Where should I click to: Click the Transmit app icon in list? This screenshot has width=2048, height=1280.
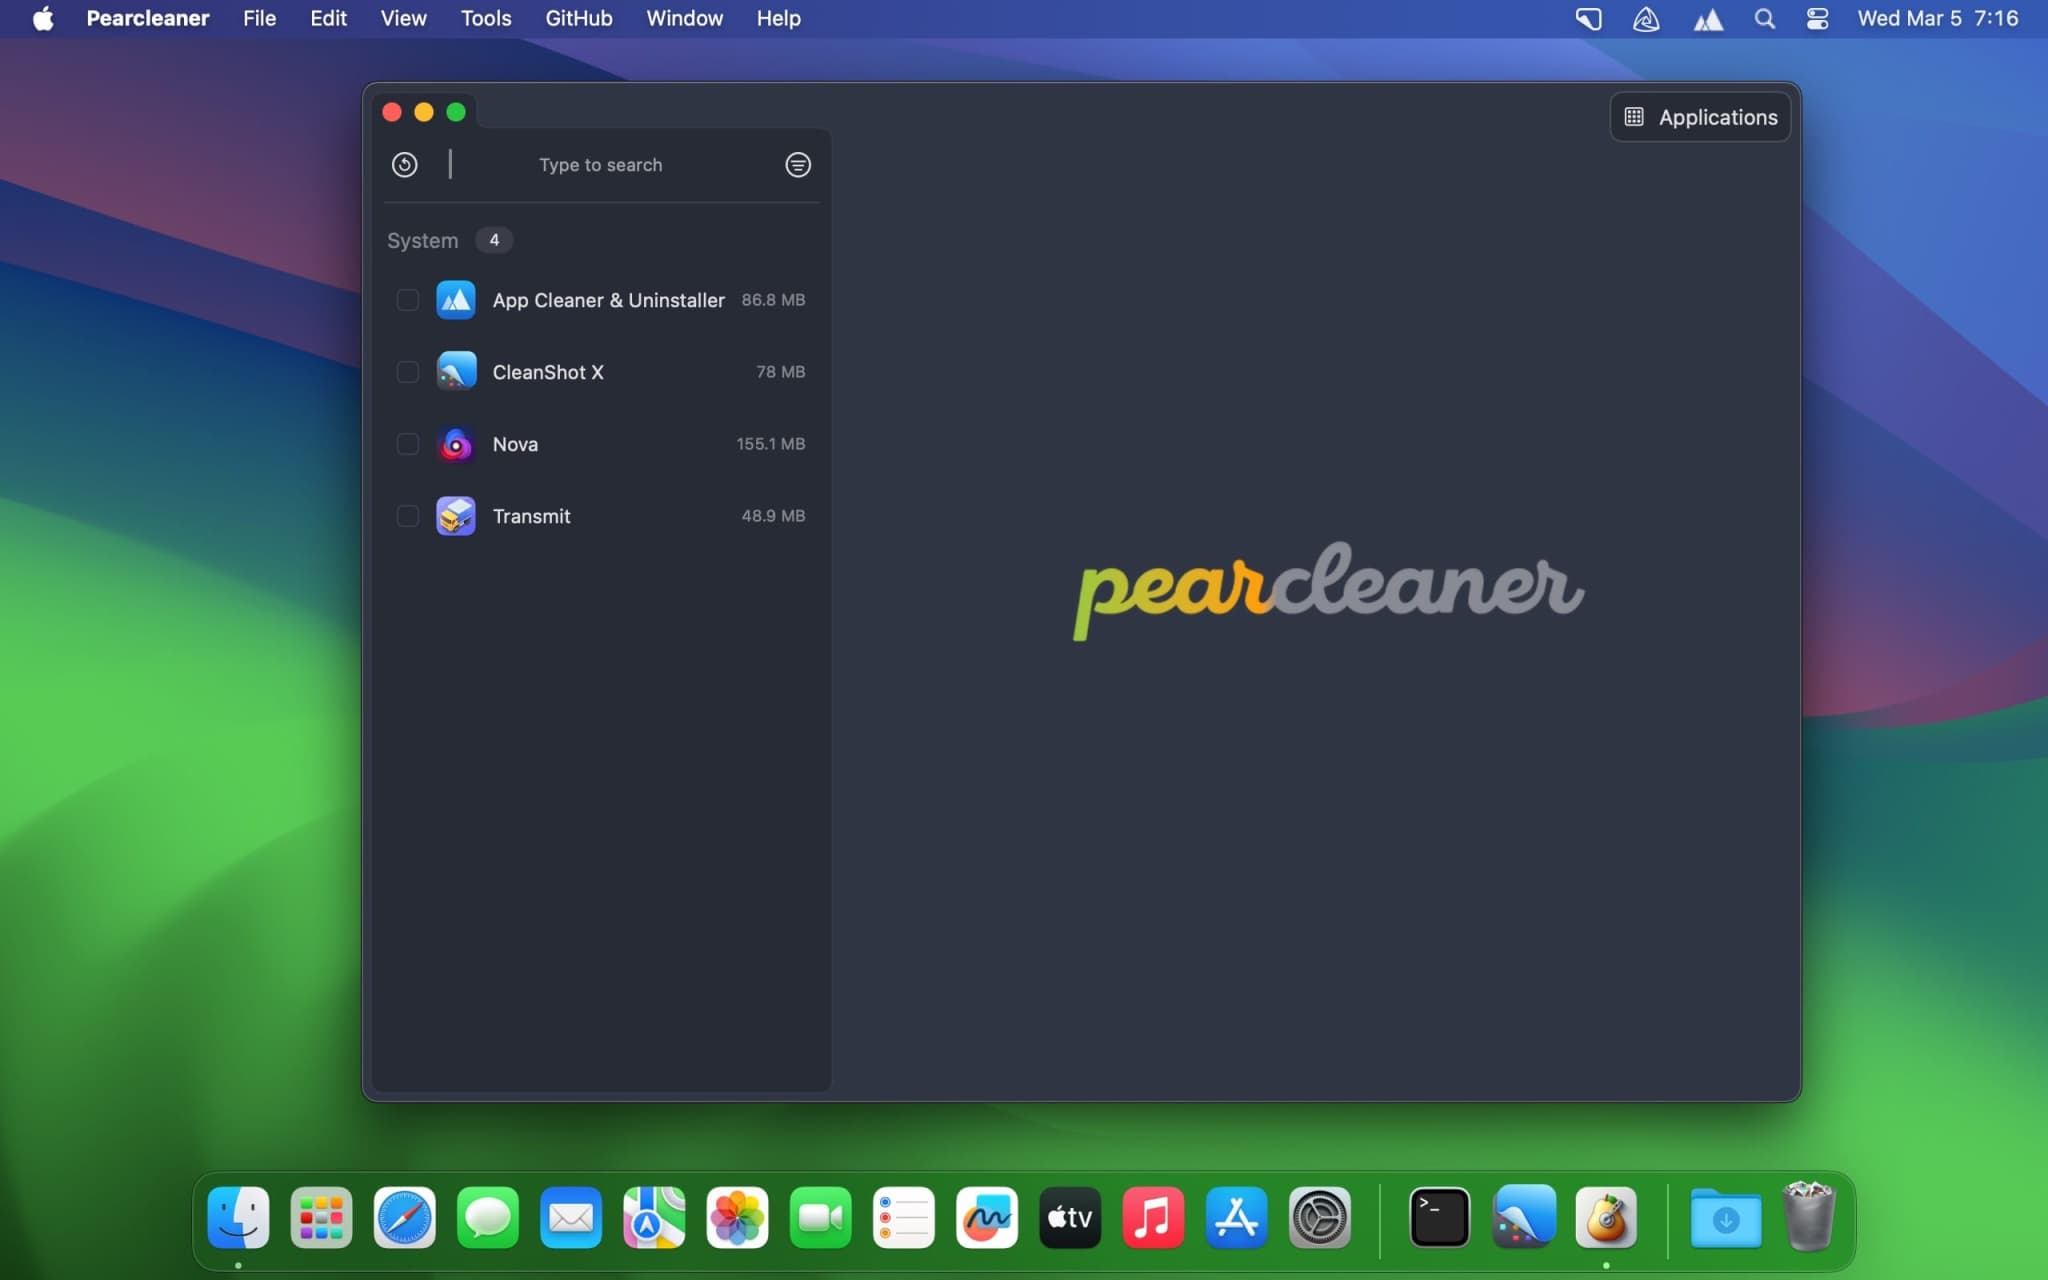[x=456, y=516]
